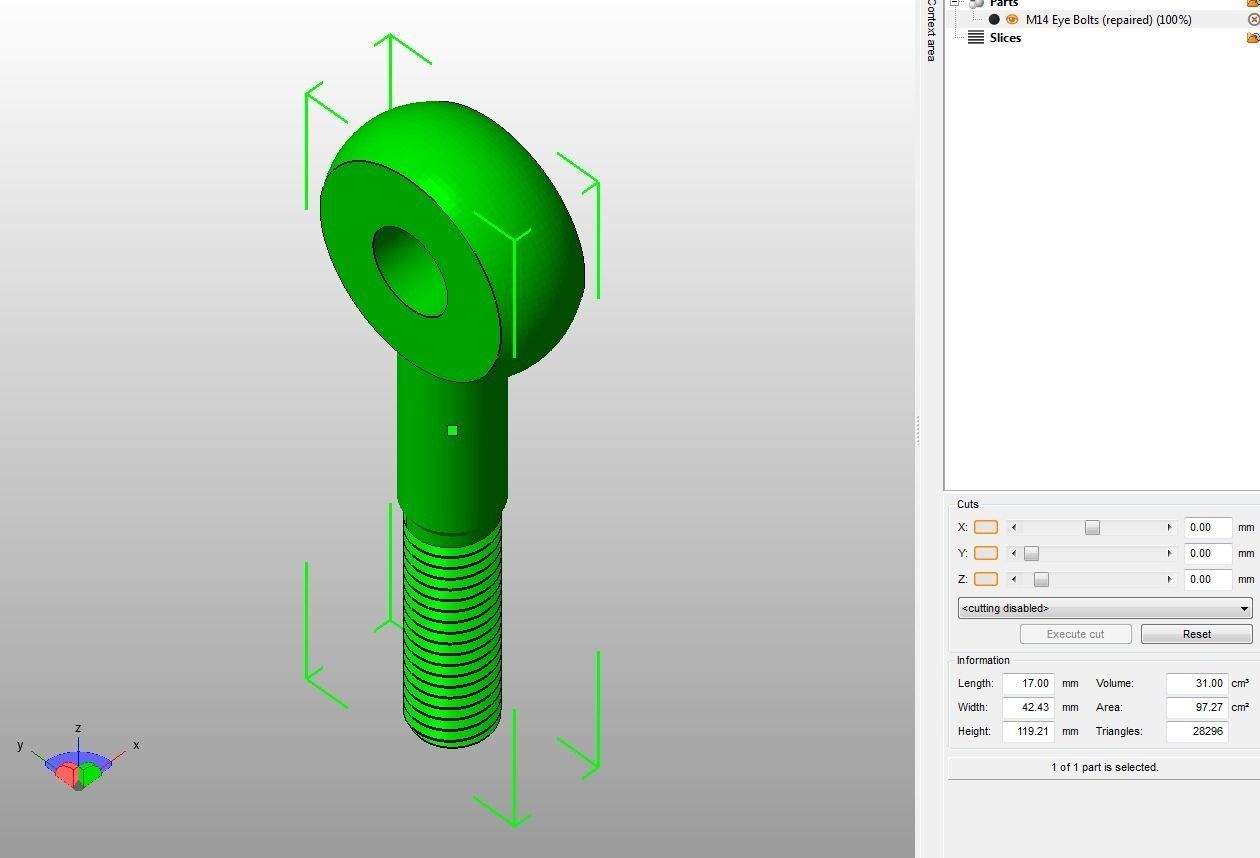
Task: Toggle visibility eye of M14 Eye Bolts part
Action: click(1012, 19)
